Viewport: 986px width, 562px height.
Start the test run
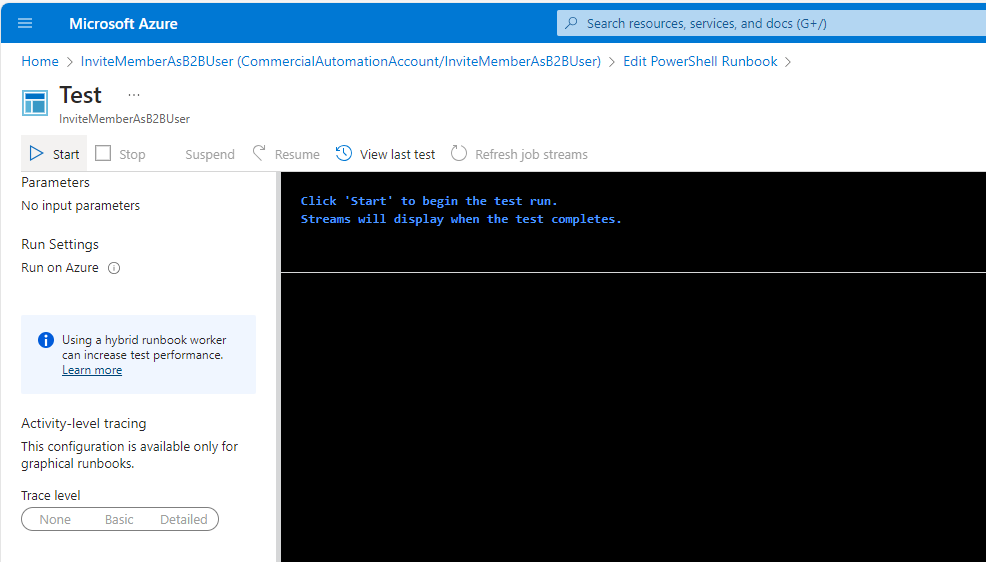pos(54,154)
